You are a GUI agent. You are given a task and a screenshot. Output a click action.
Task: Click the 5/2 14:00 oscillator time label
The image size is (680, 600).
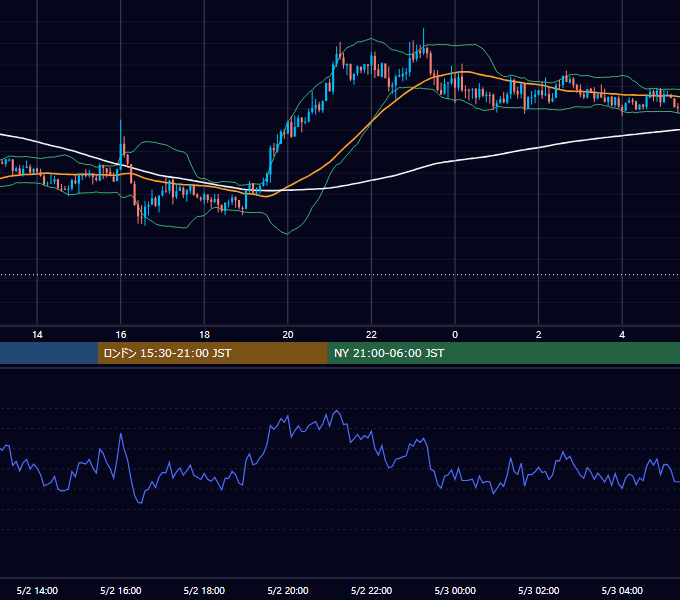tap(37, 590)
